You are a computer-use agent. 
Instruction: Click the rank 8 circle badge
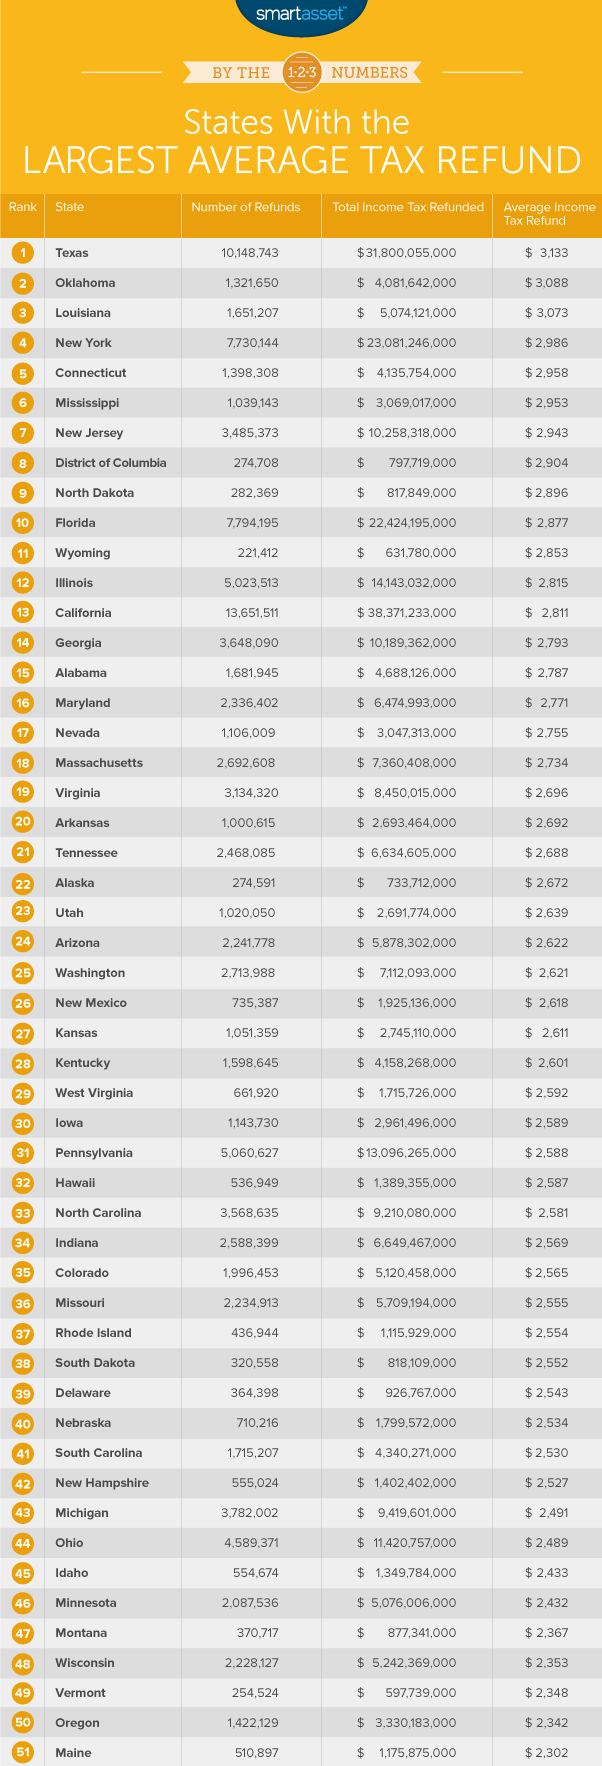[23, 463]
